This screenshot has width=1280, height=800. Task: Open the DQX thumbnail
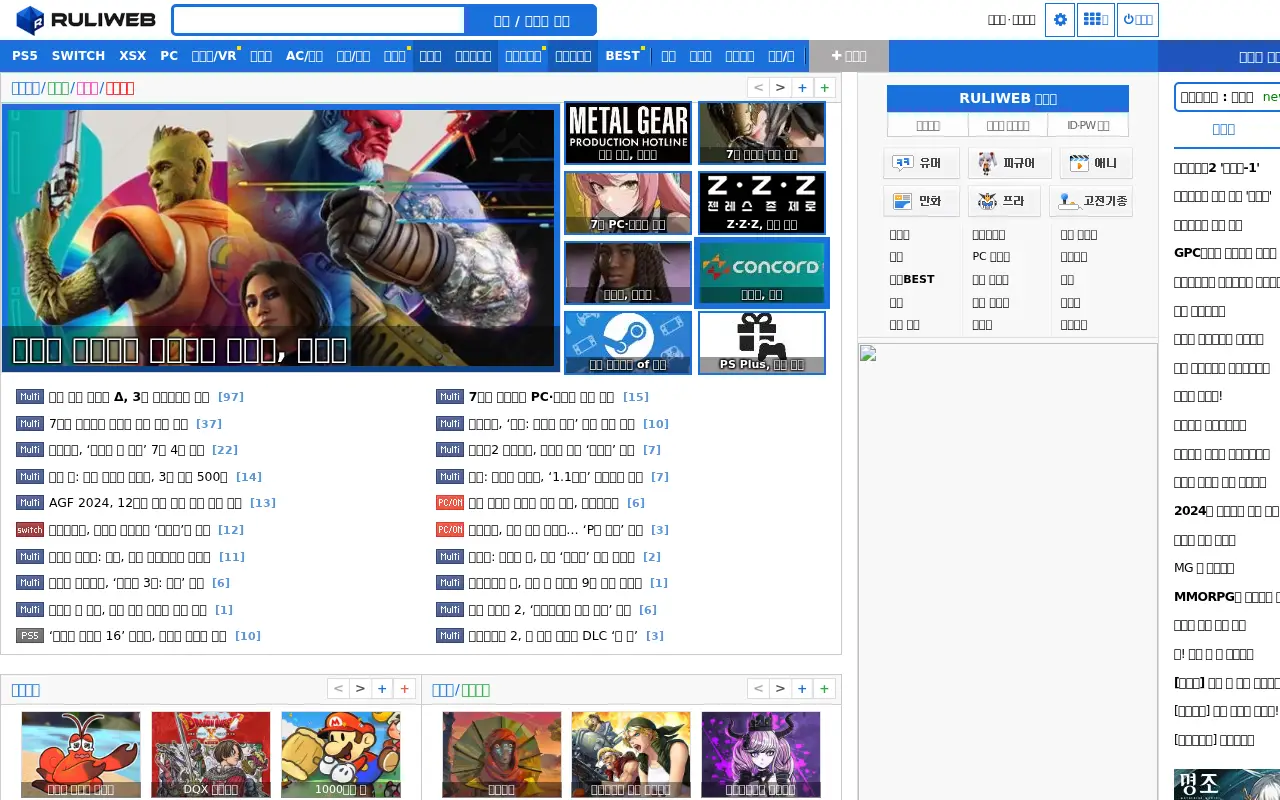click(x=211, y=755)
